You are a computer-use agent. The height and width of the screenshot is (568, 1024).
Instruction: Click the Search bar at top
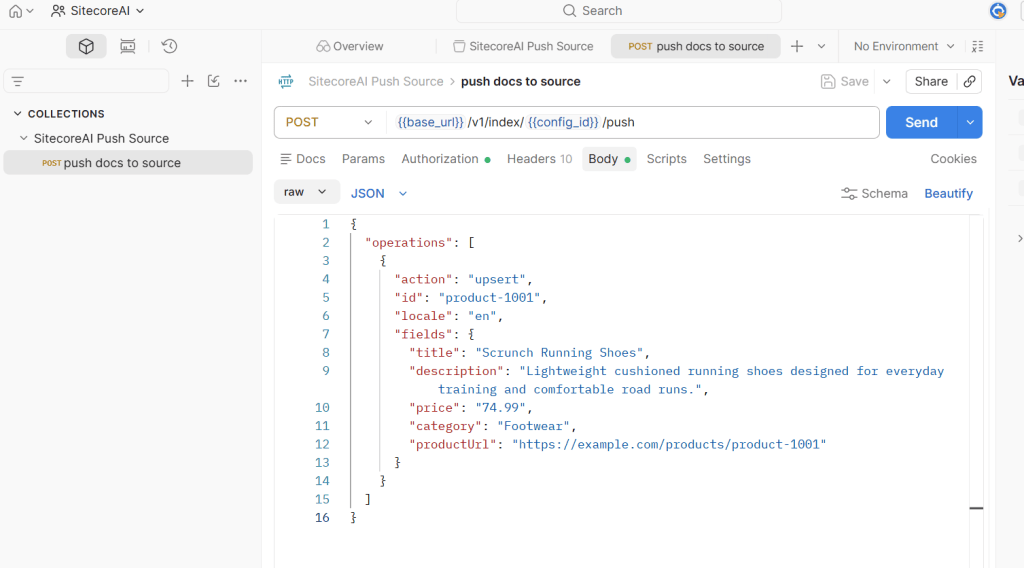[x=618, y=11]
